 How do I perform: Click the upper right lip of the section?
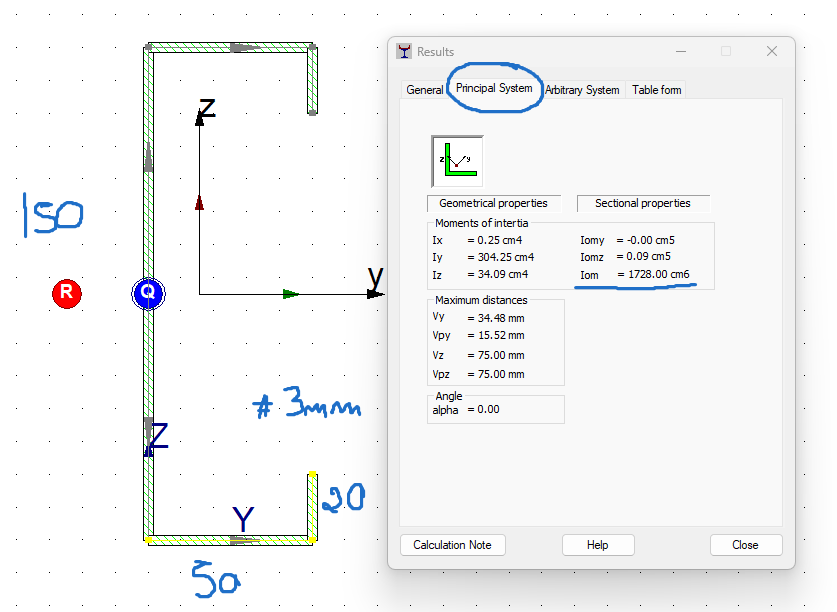(312, 80)
